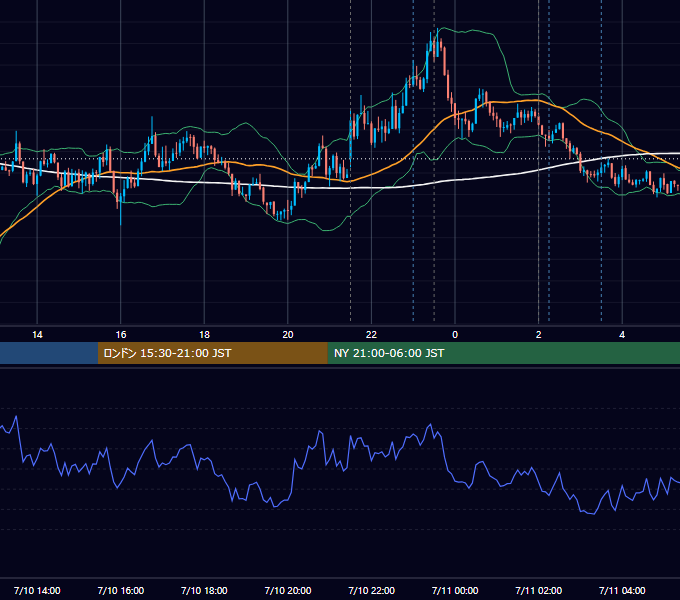This screenshot has width=680, height=600.
Task: Click the 7/10 22:00 label on oscillator axis
Action: (371, 590)
